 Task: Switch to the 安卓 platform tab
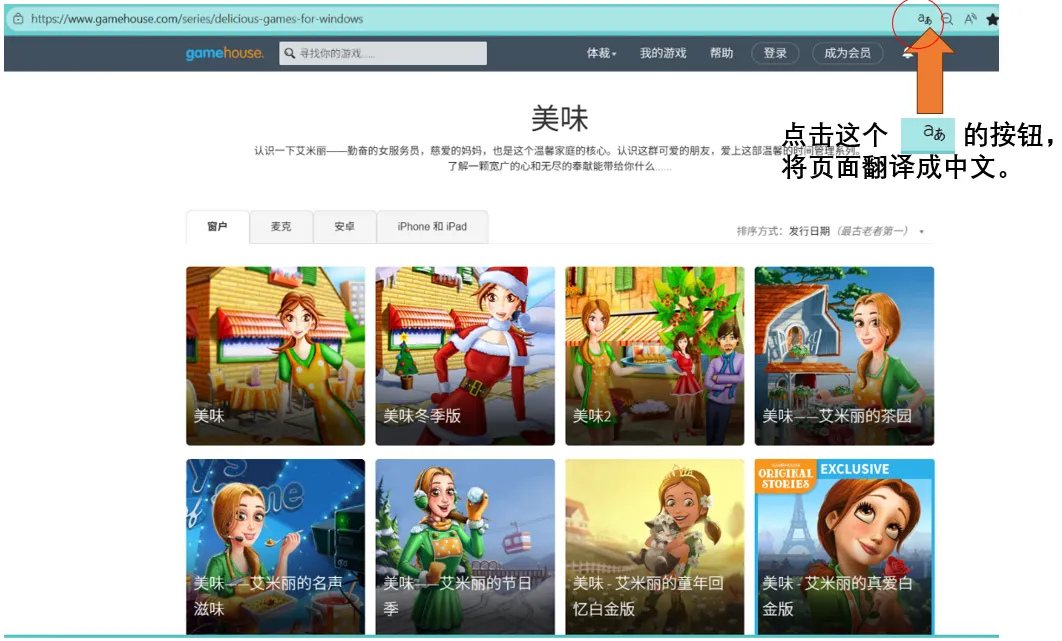click(345, 226)
